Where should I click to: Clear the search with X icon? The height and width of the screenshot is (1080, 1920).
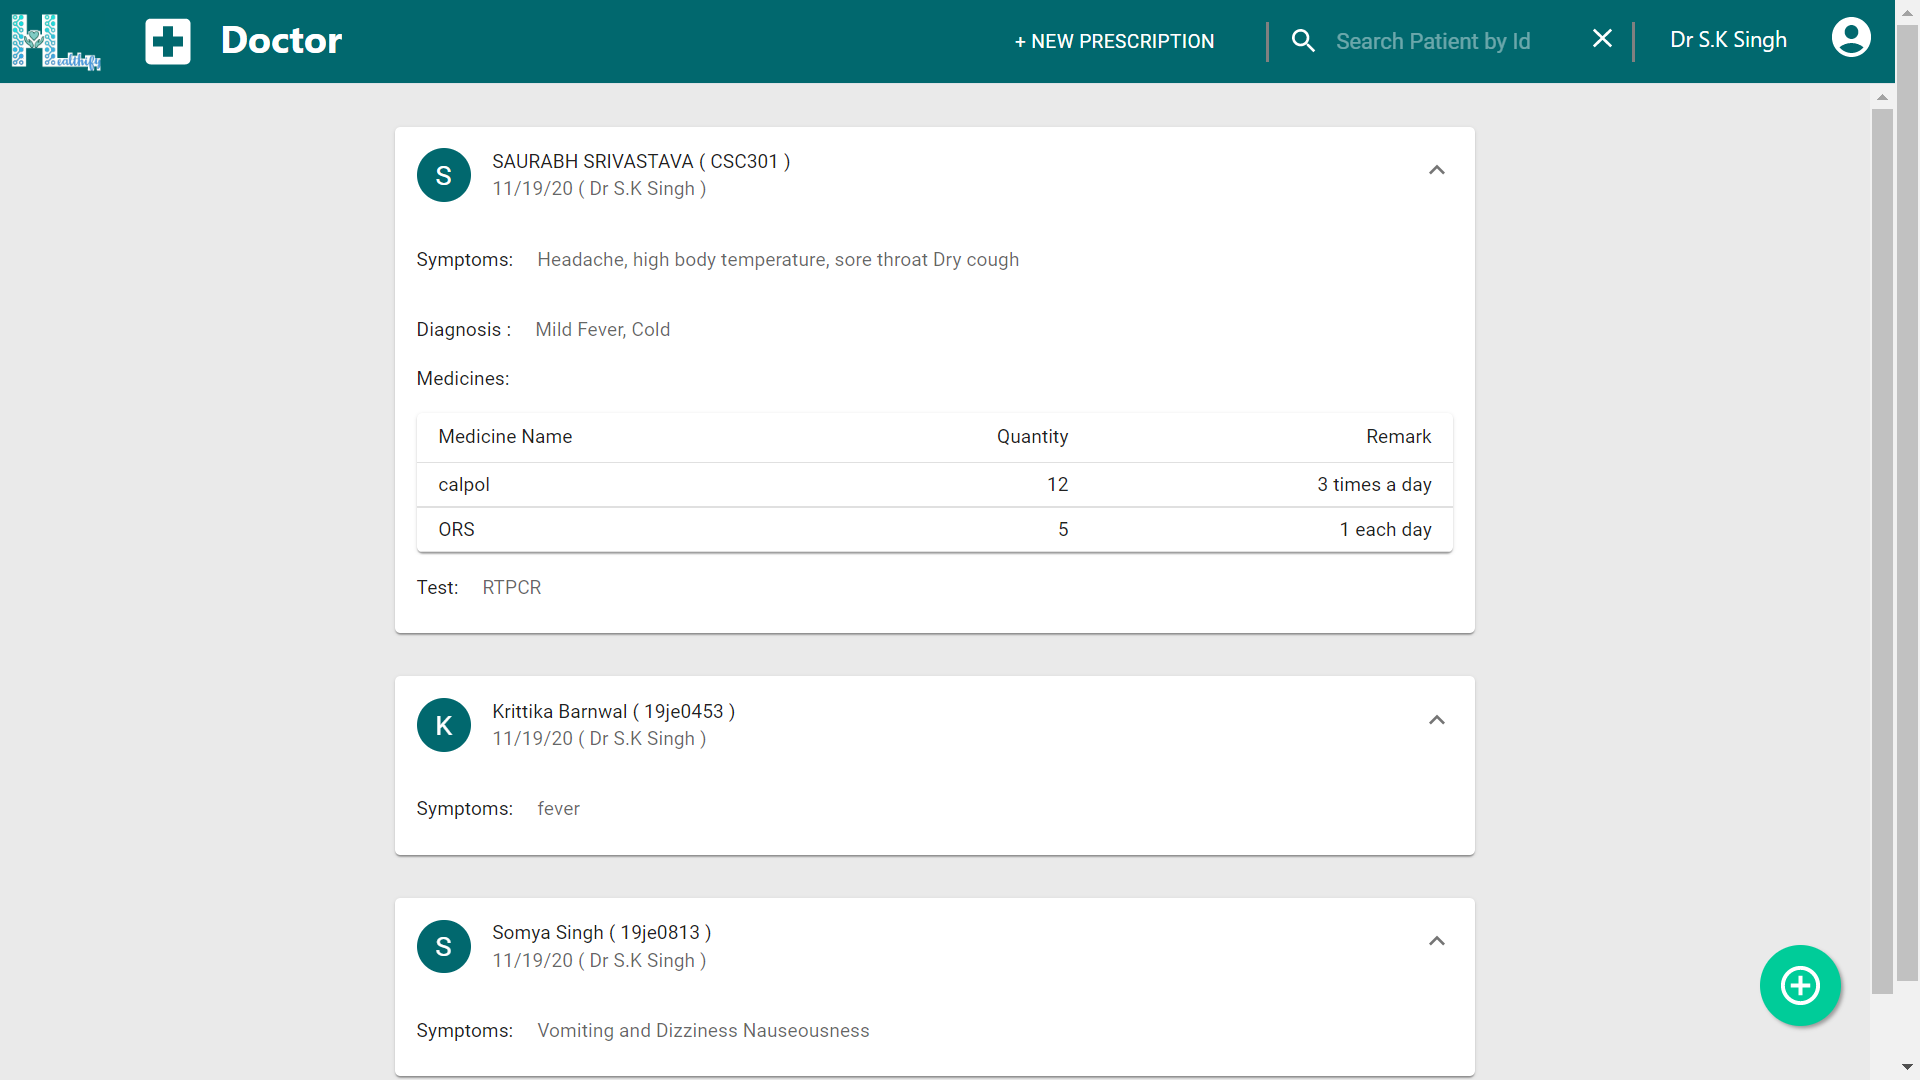pos(1602,39)
